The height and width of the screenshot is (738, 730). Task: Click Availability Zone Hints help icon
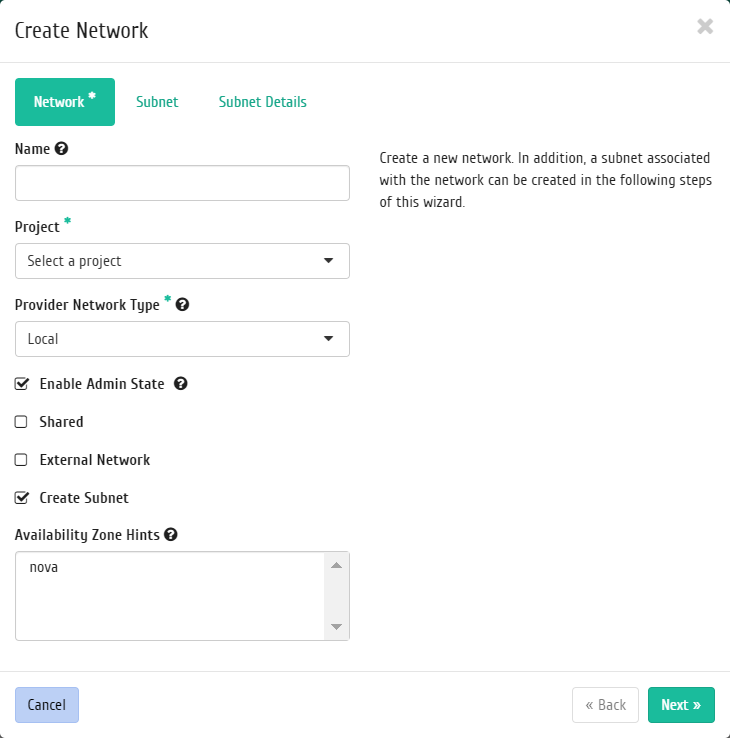(171, 535)
